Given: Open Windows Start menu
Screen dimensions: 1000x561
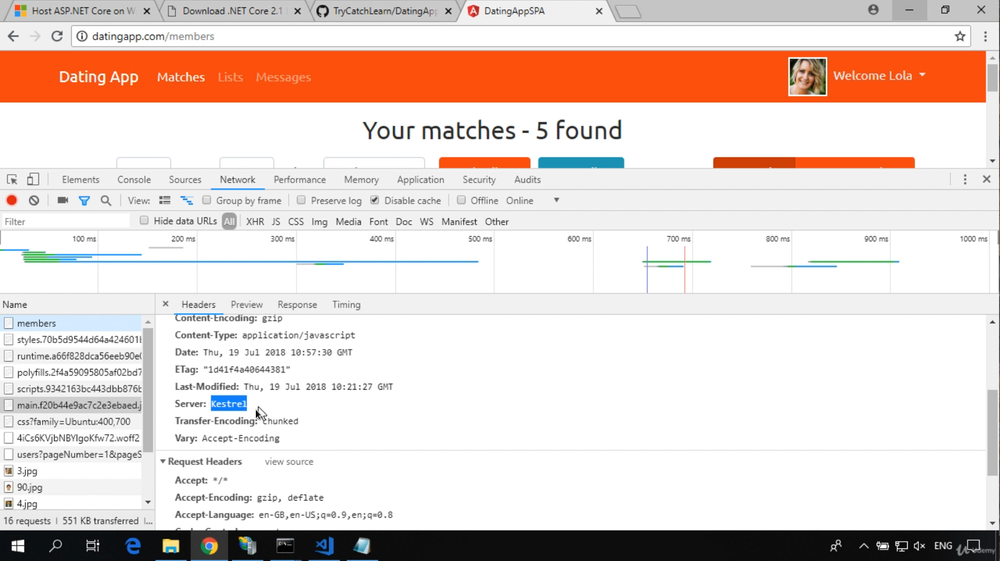Looking at the screenshot, I should (x=18, y=546).
